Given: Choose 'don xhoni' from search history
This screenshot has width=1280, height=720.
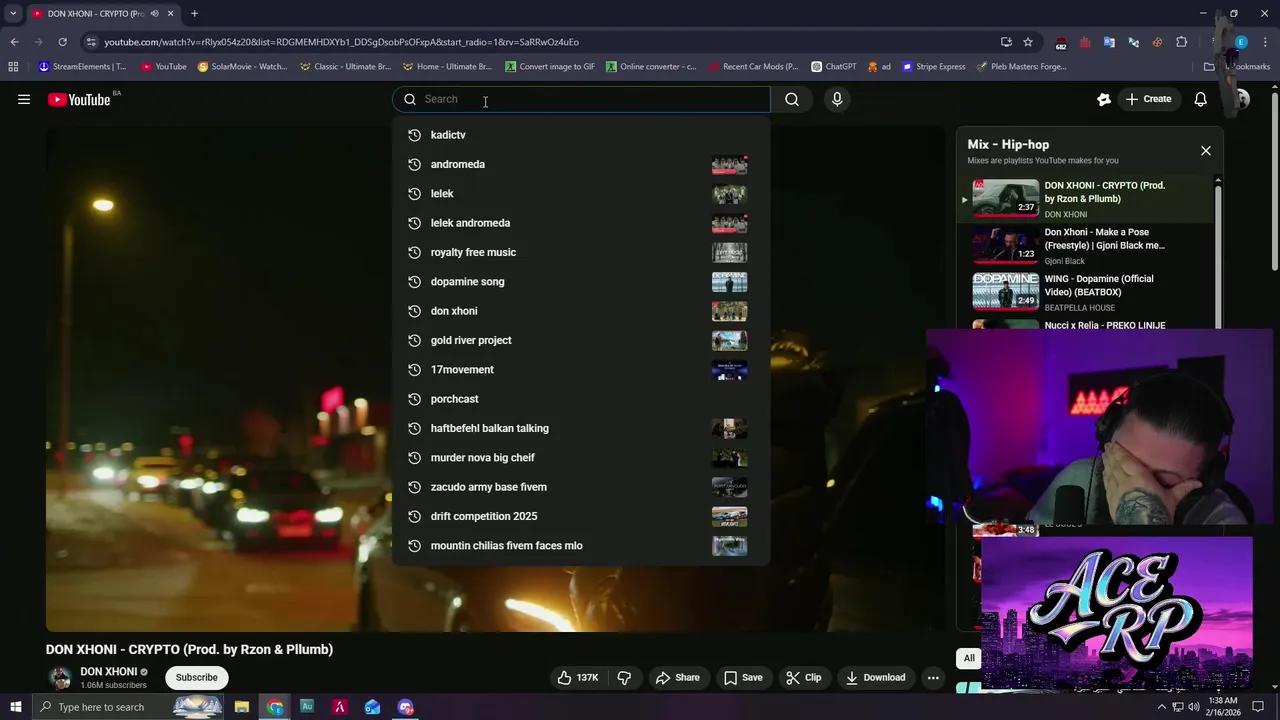Looking at the screenshot, I should pos(581,311).
